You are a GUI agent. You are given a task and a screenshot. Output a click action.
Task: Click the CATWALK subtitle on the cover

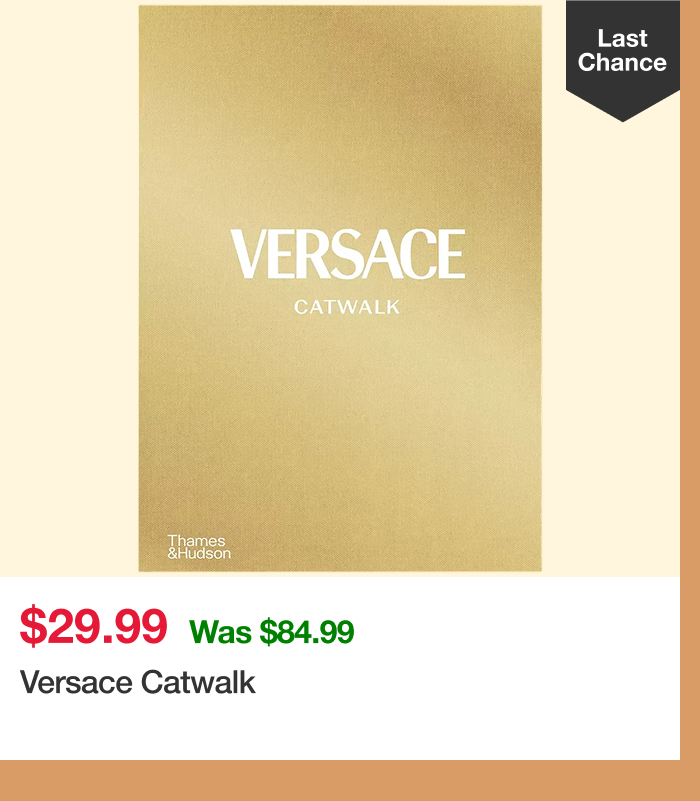pyautogui.click(x=347, y=307)
